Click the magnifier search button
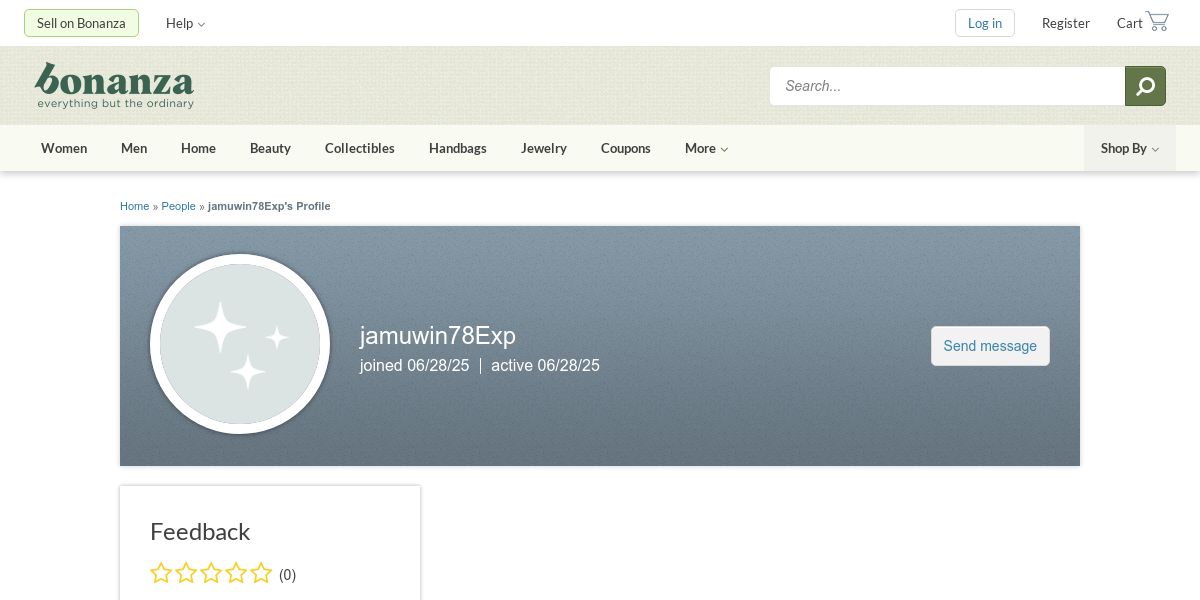The height and width of the screenshot is (600, 1200). [x=1145, y=86]
